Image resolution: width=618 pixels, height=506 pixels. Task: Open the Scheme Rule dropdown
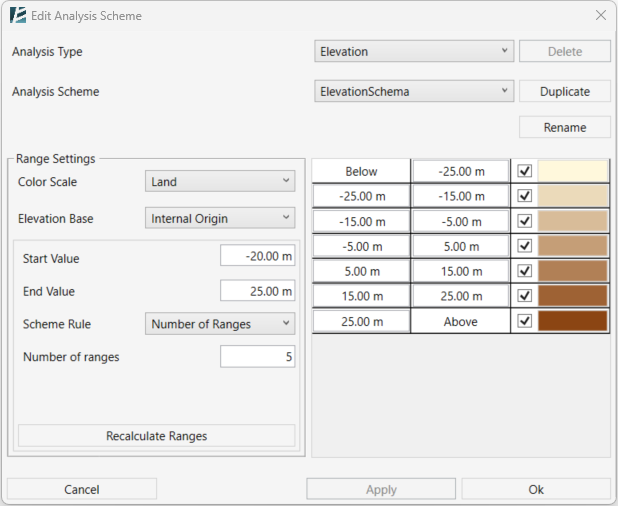[220, 323]
